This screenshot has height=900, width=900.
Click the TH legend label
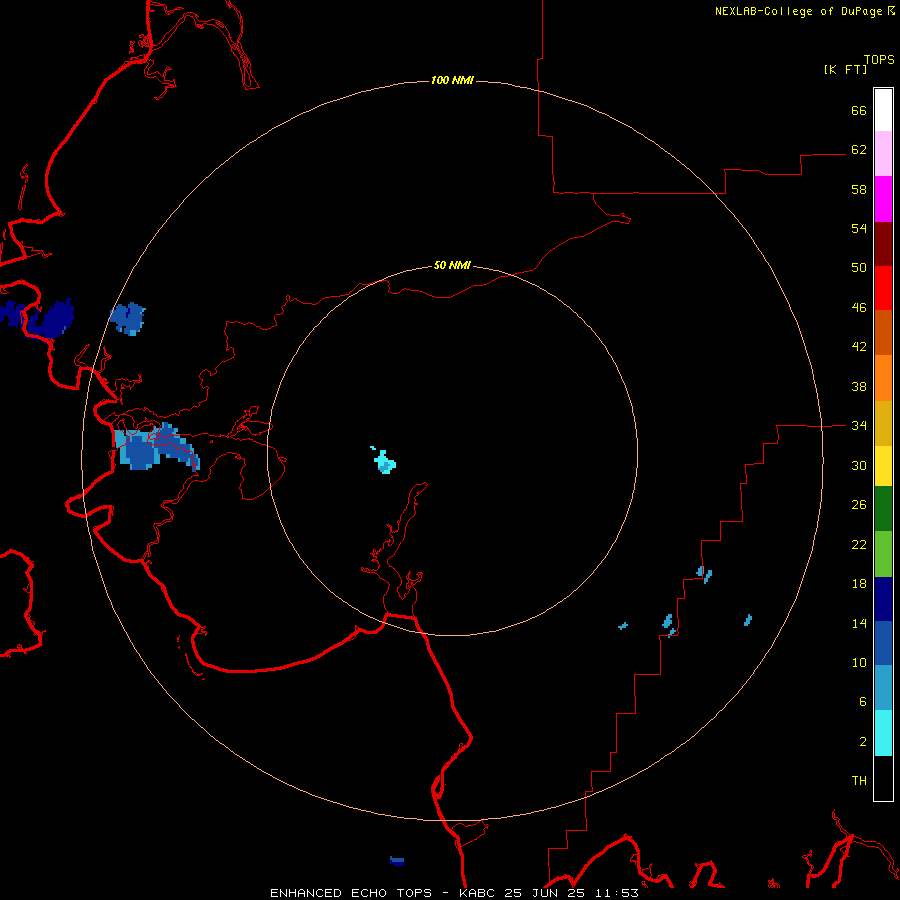pos(859,781)
